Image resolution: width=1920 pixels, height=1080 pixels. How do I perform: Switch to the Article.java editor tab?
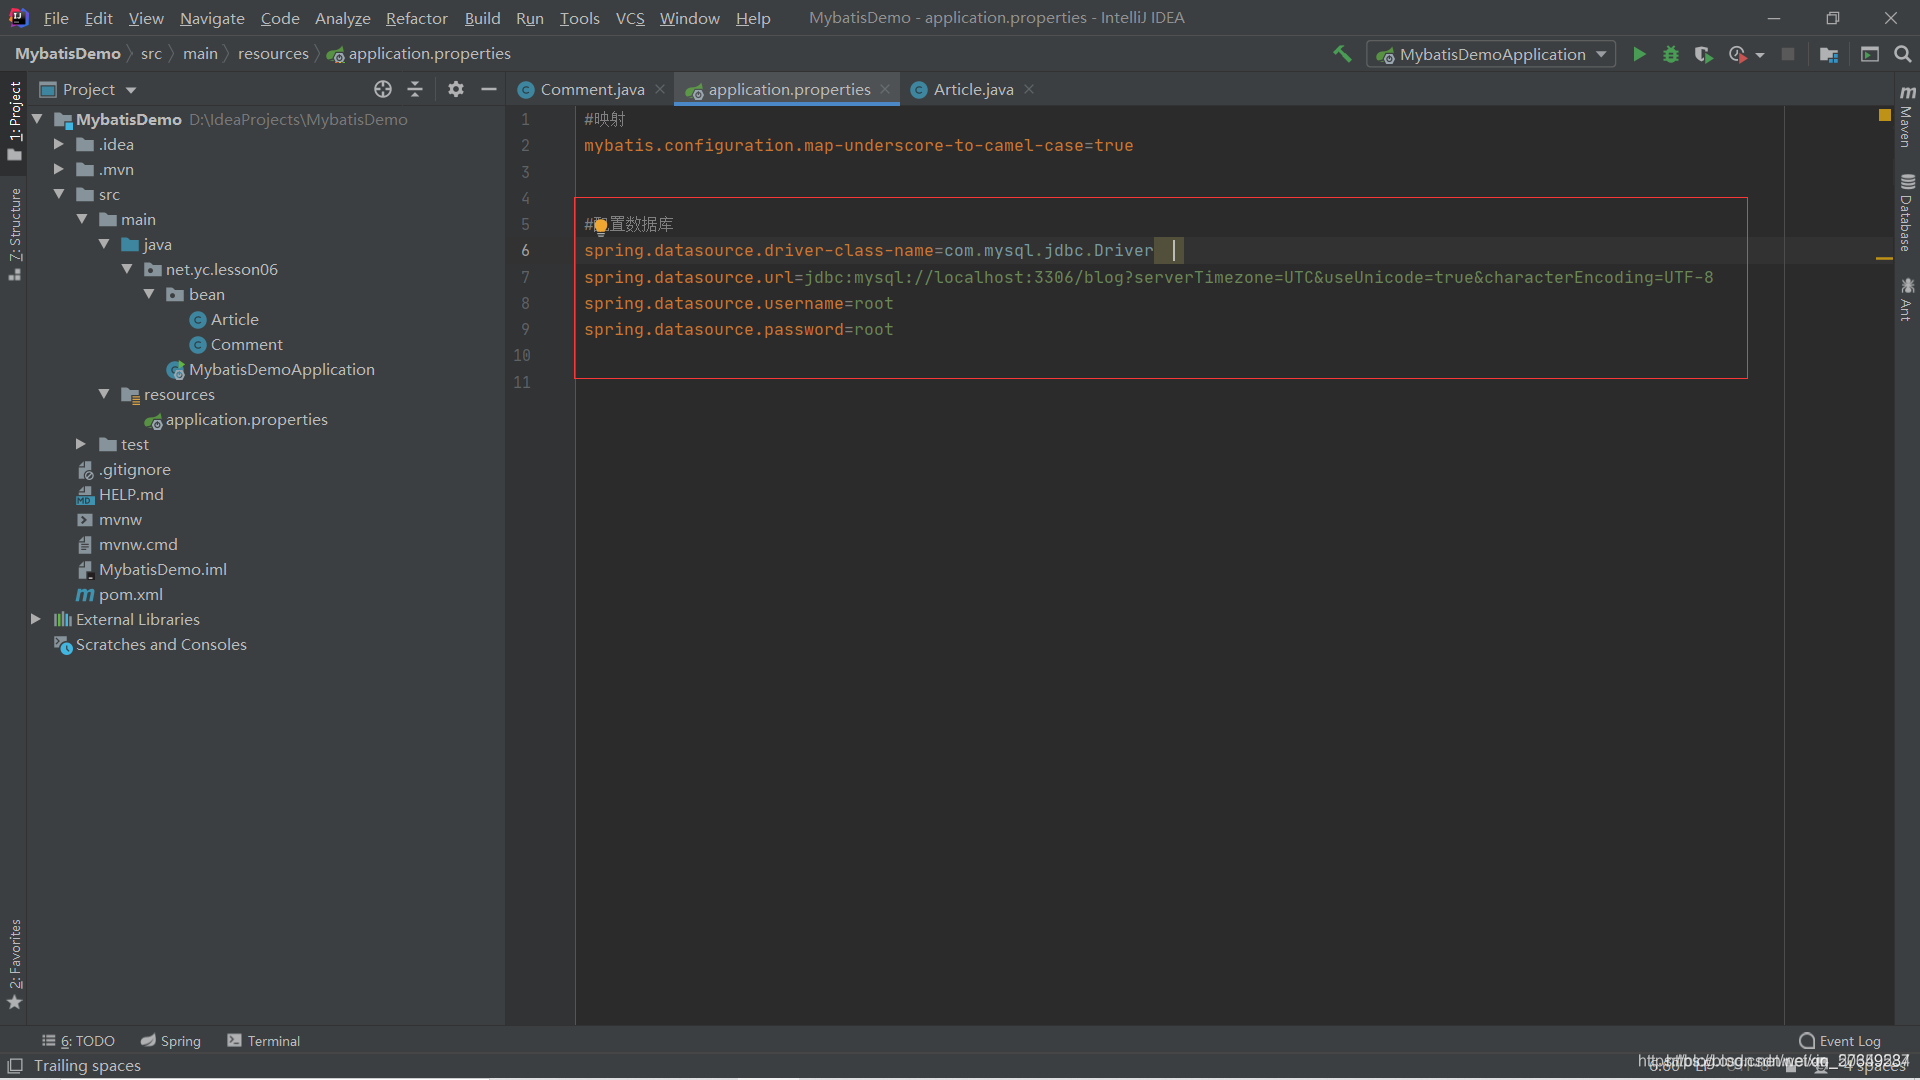[x=972, y=89]
